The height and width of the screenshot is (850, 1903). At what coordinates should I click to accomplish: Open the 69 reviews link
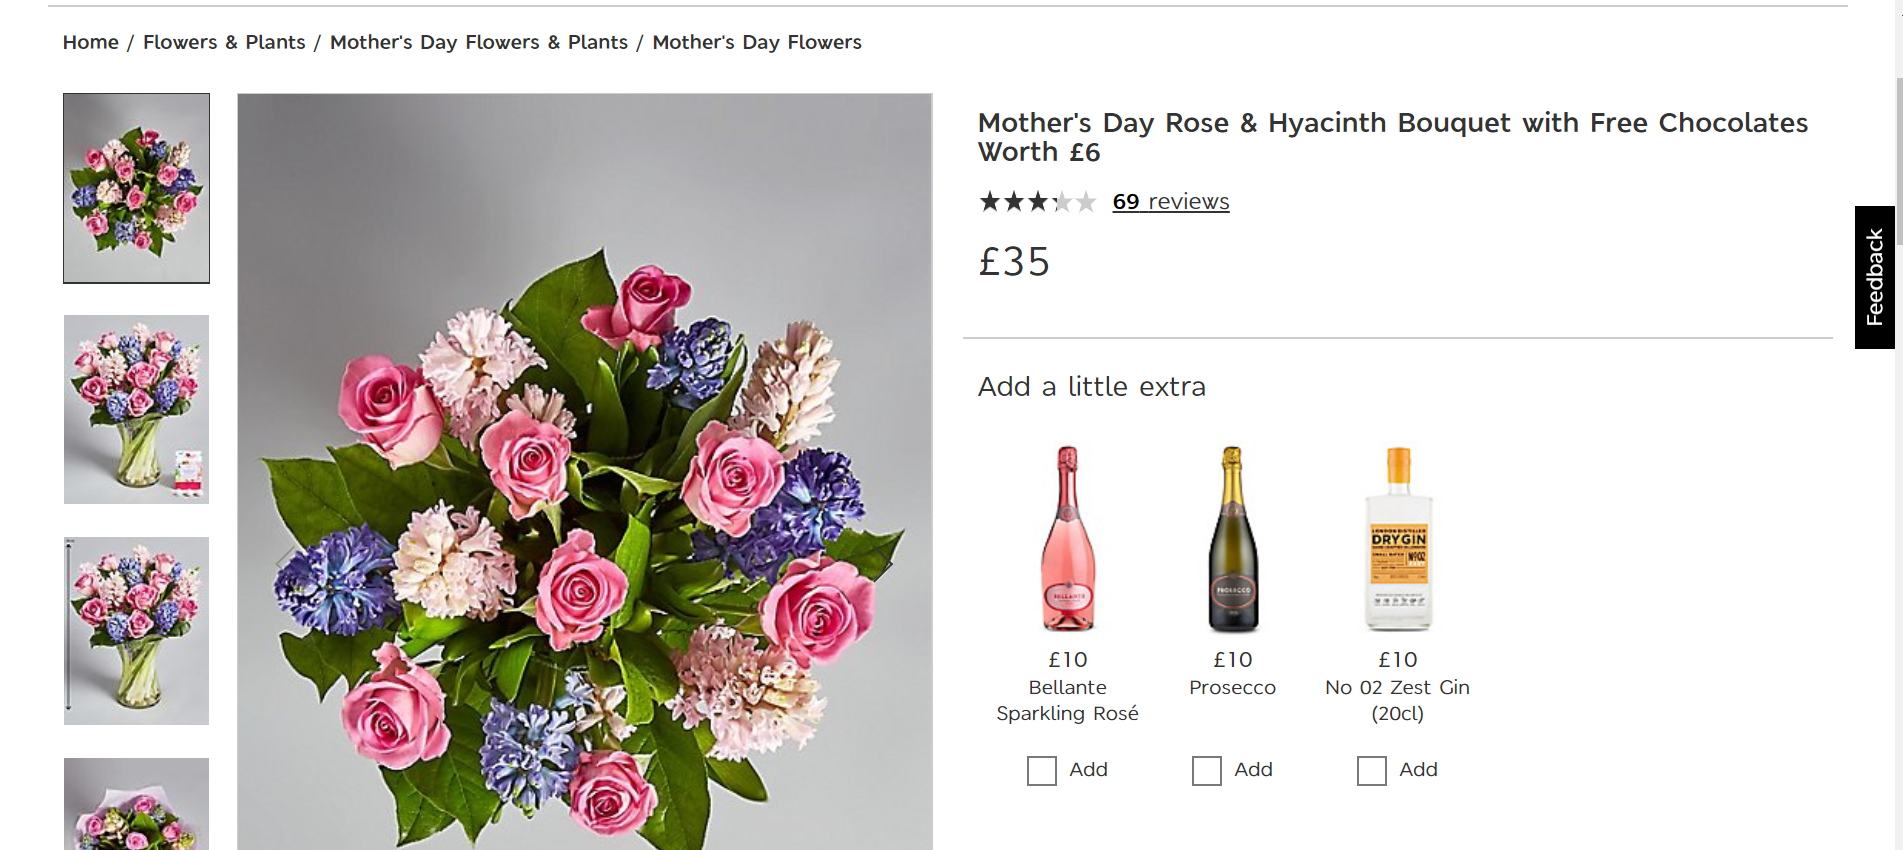click(x=1171, y=202)
